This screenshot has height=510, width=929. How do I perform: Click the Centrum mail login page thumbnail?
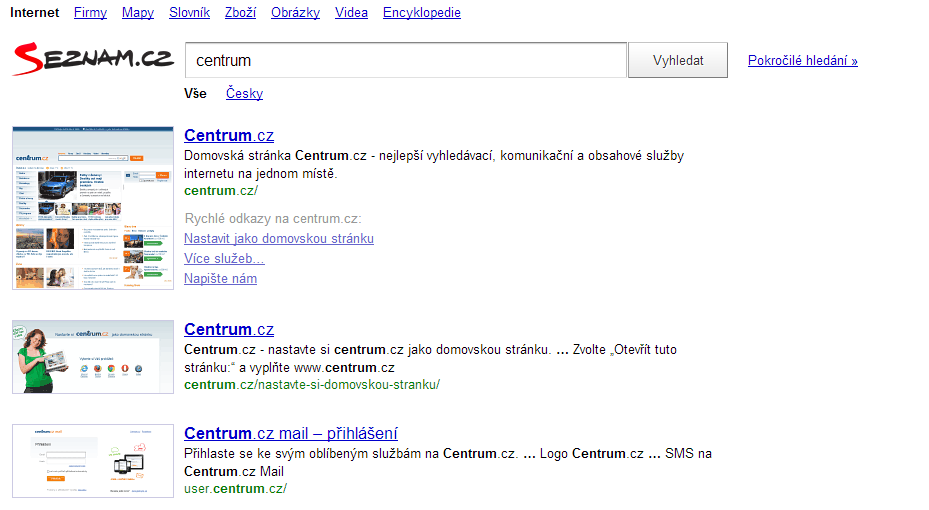pyautogui.click(x=93, y=461)
